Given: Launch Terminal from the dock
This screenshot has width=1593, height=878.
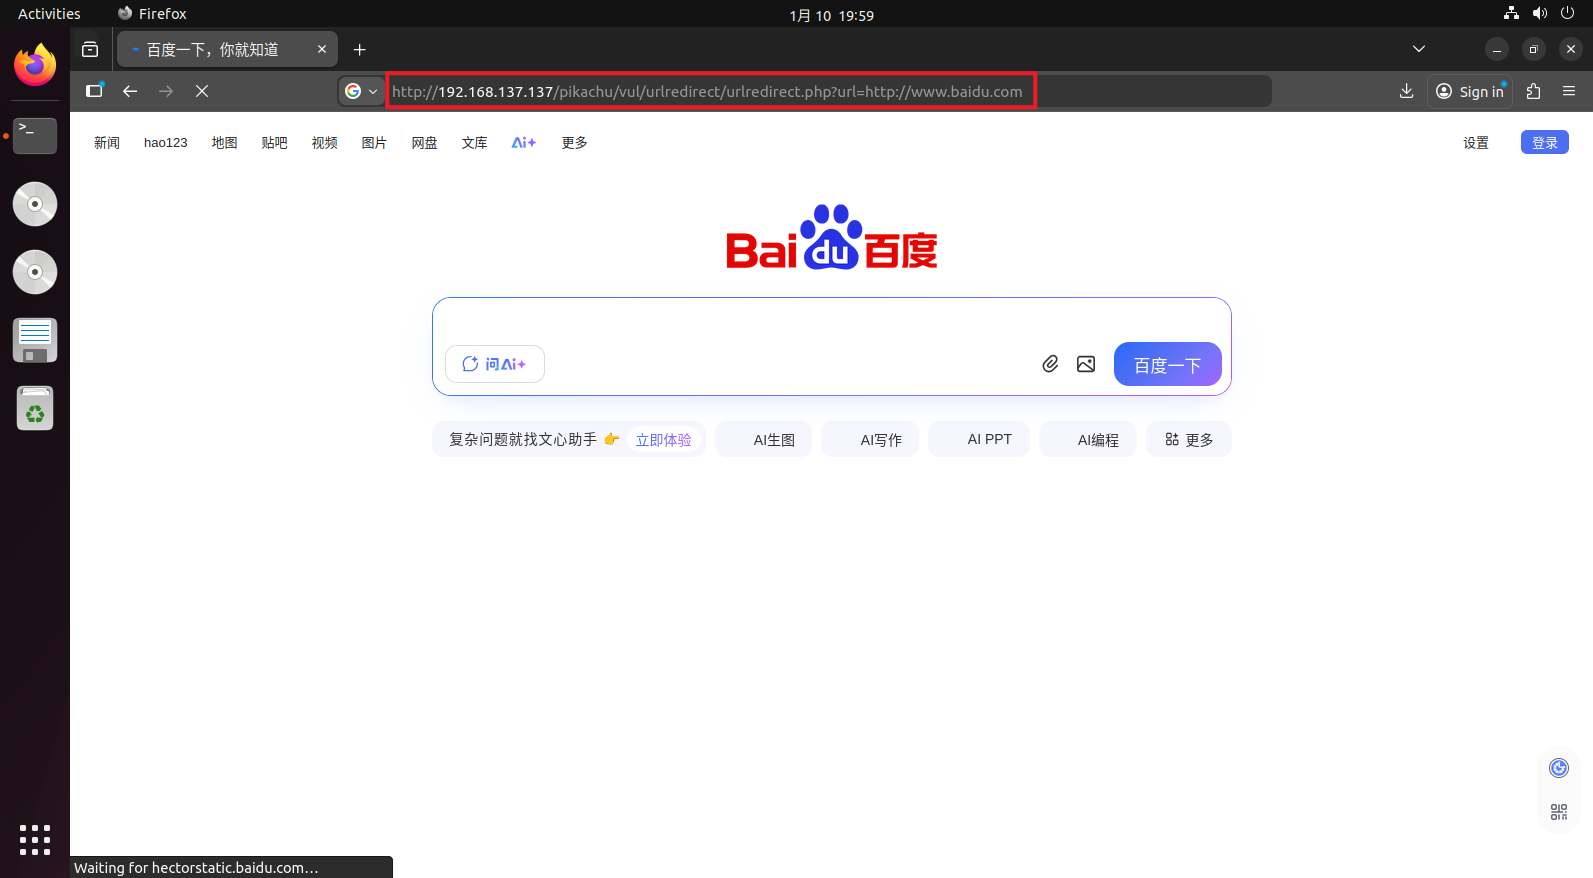Looking at the screenshot, I should pyautogui.click(x=35, y=135).
